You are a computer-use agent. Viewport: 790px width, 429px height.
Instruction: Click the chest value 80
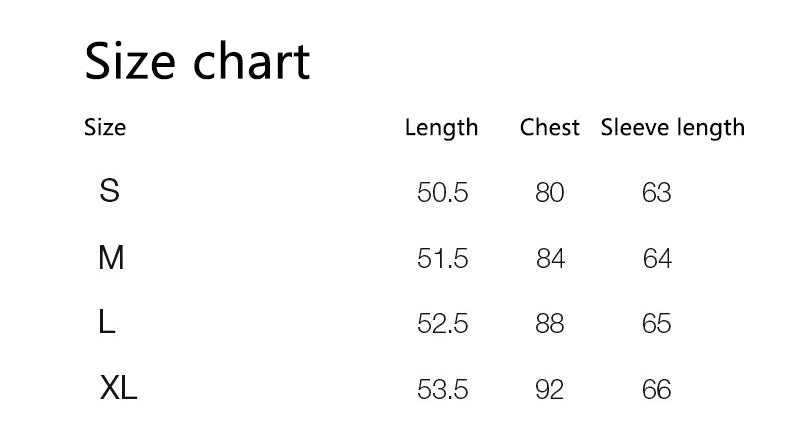click(550, 192)
